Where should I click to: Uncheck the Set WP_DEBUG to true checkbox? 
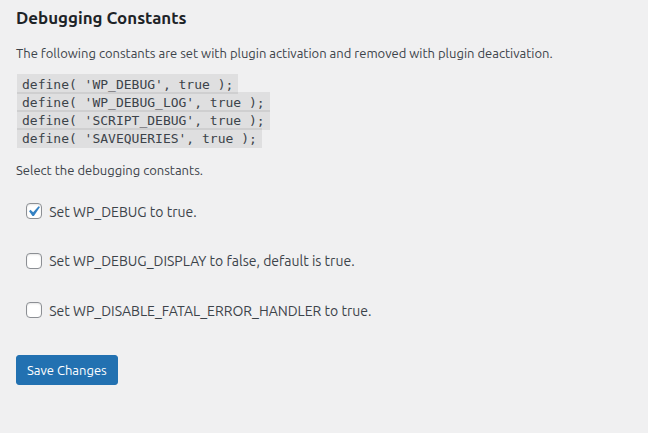click(x=34, y=211)
